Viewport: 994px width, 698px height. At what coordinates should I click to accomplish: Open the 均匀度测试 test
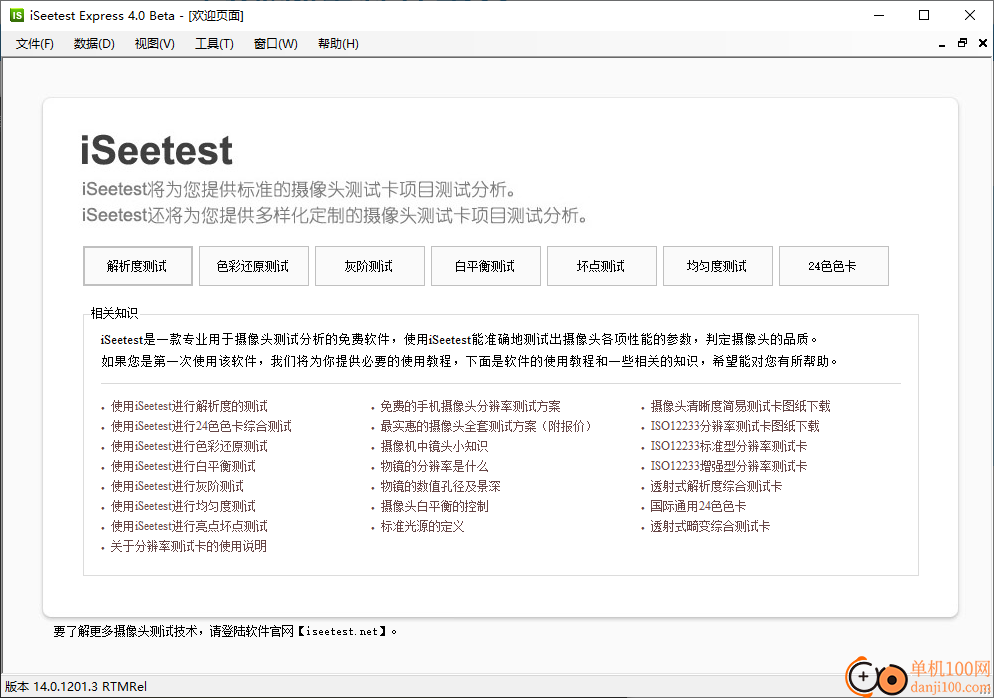click(718, 266)
